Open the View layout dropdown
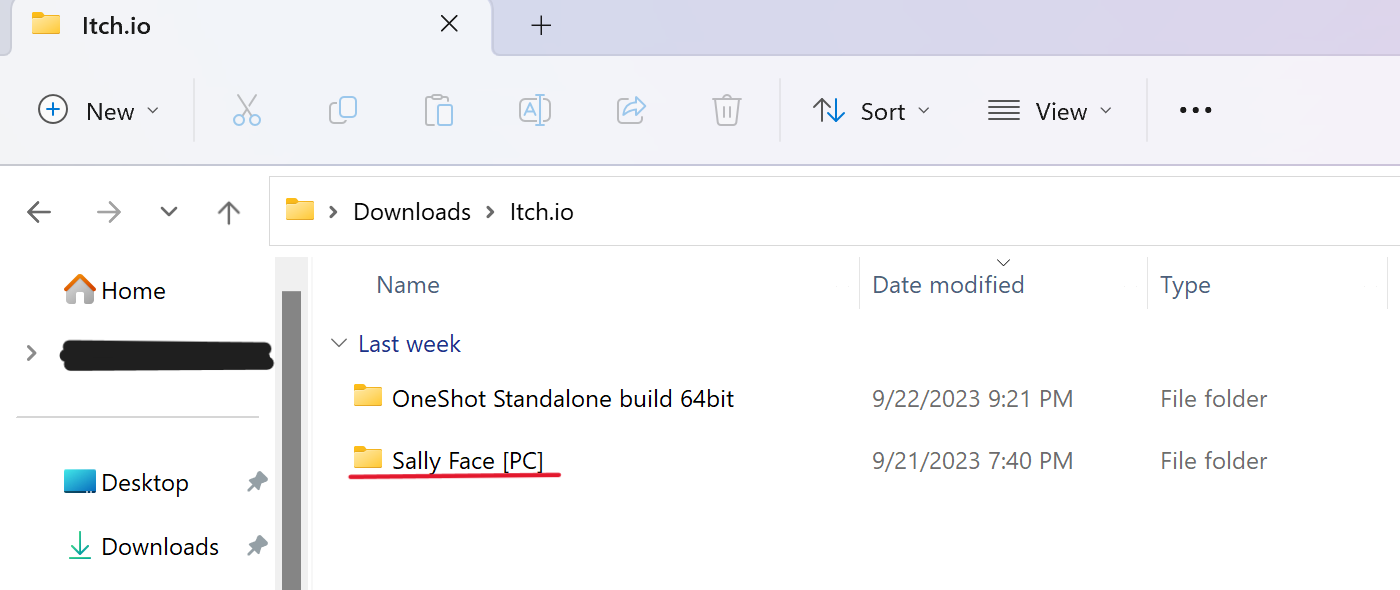This screenshot has height=590, width=1400. pyautogui.click(x=1050, y=111)
